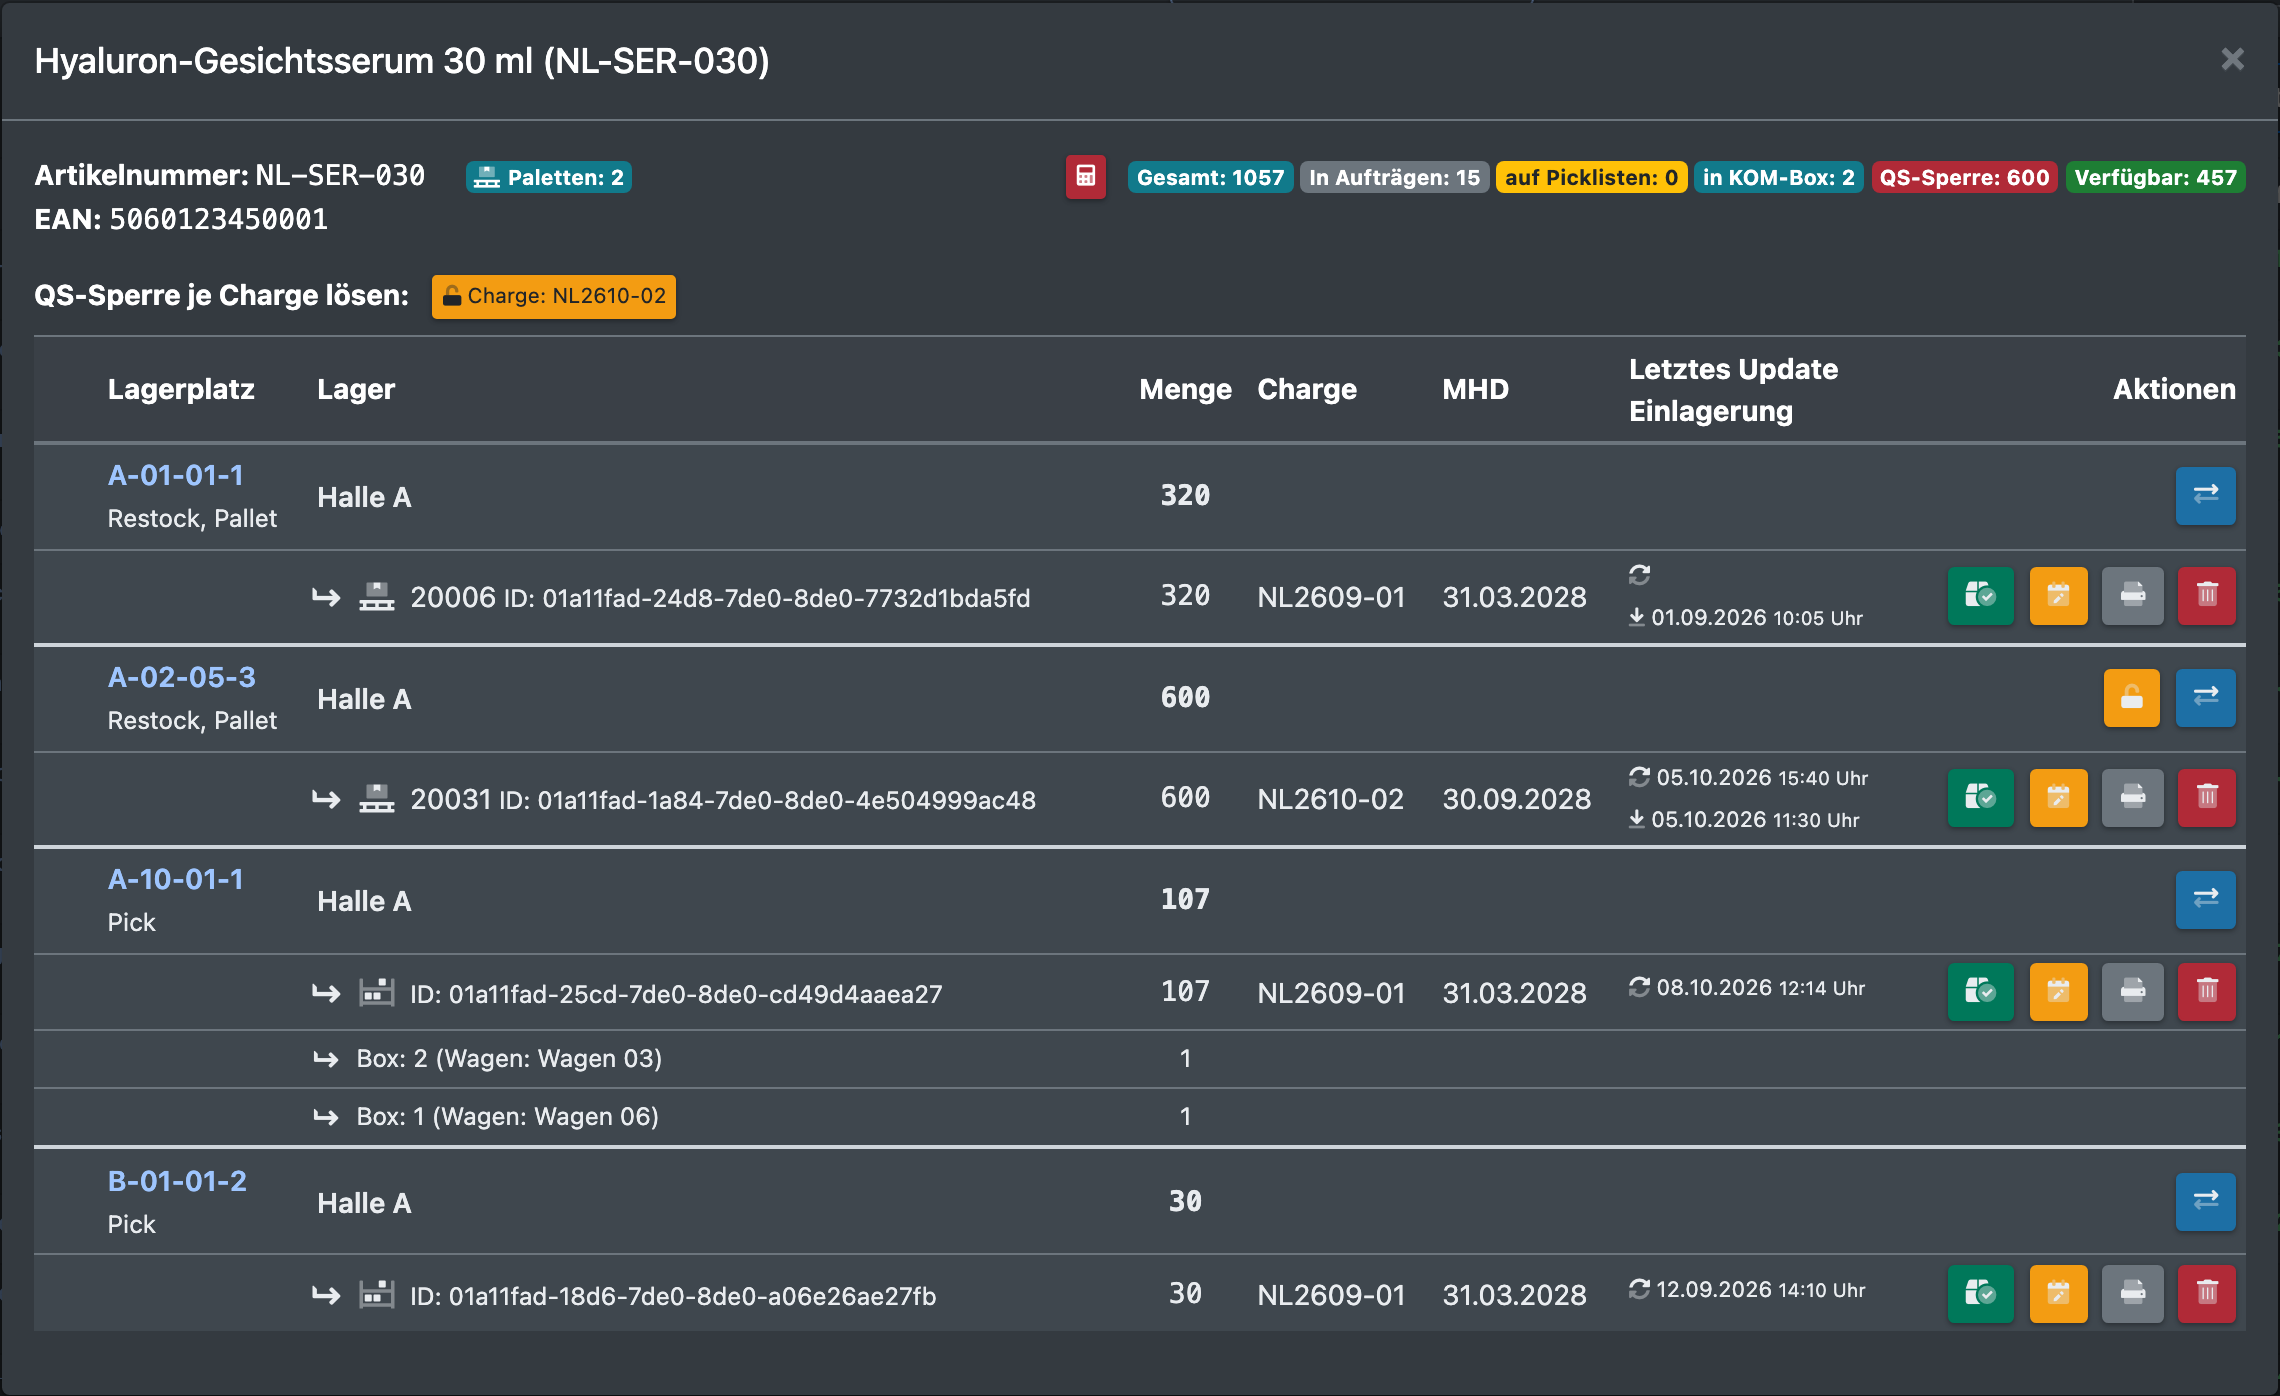Click pallet ID 20031 text
Viewport: 2280px width, 1396px height.
tap(451, 799)
